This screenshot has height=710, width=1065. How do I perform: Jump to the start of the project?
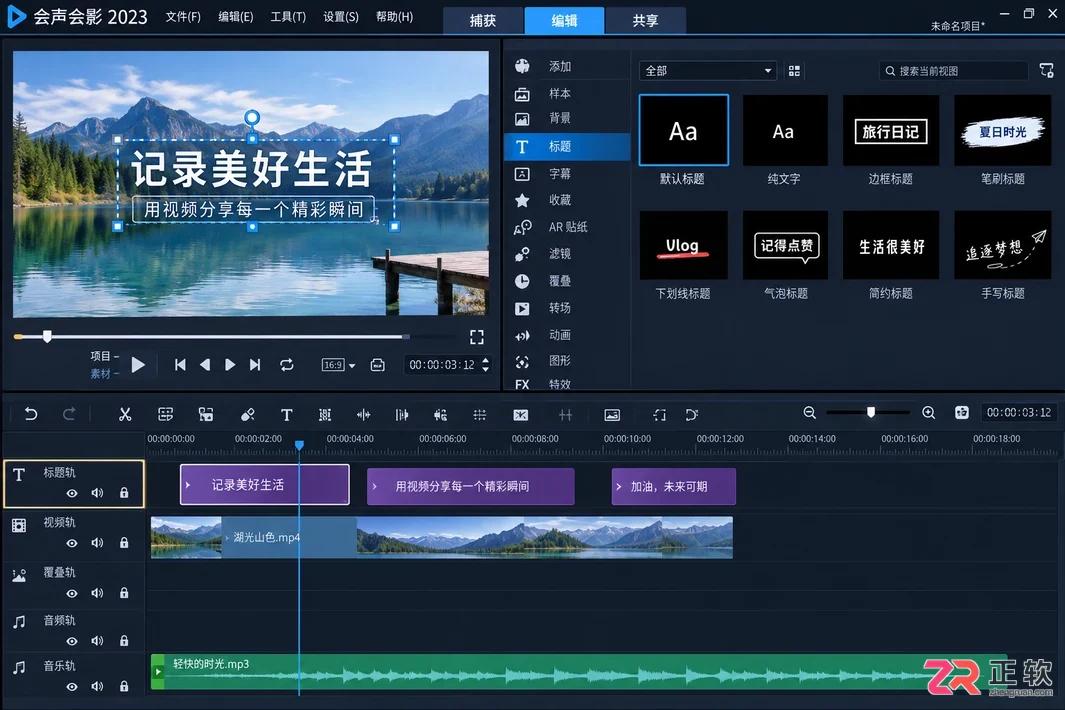coord(180,365)
